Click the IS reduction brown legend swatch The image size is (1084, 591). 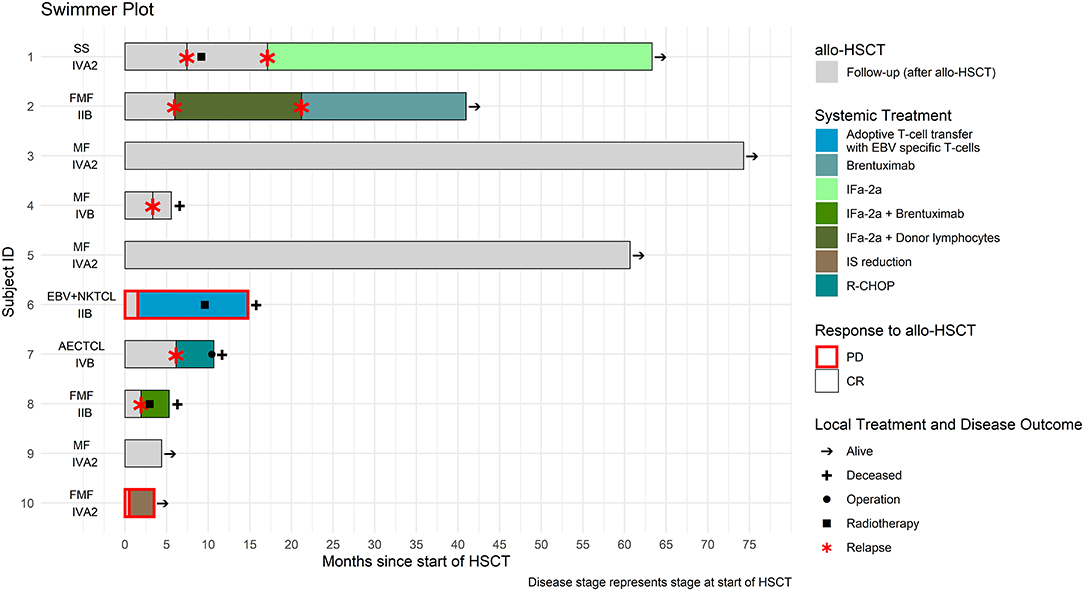(x=826, y=262)
